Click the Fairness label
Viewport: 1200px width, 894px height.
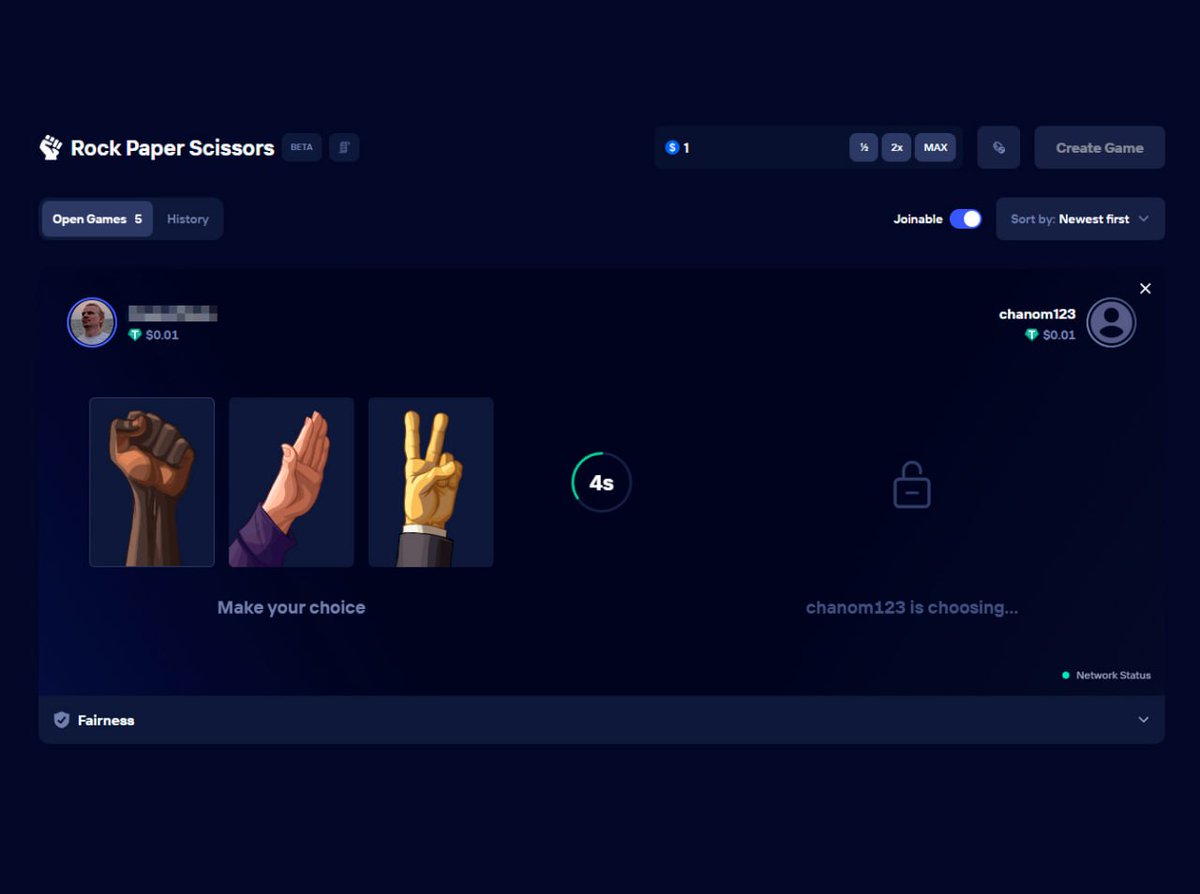tap(106, 720)
